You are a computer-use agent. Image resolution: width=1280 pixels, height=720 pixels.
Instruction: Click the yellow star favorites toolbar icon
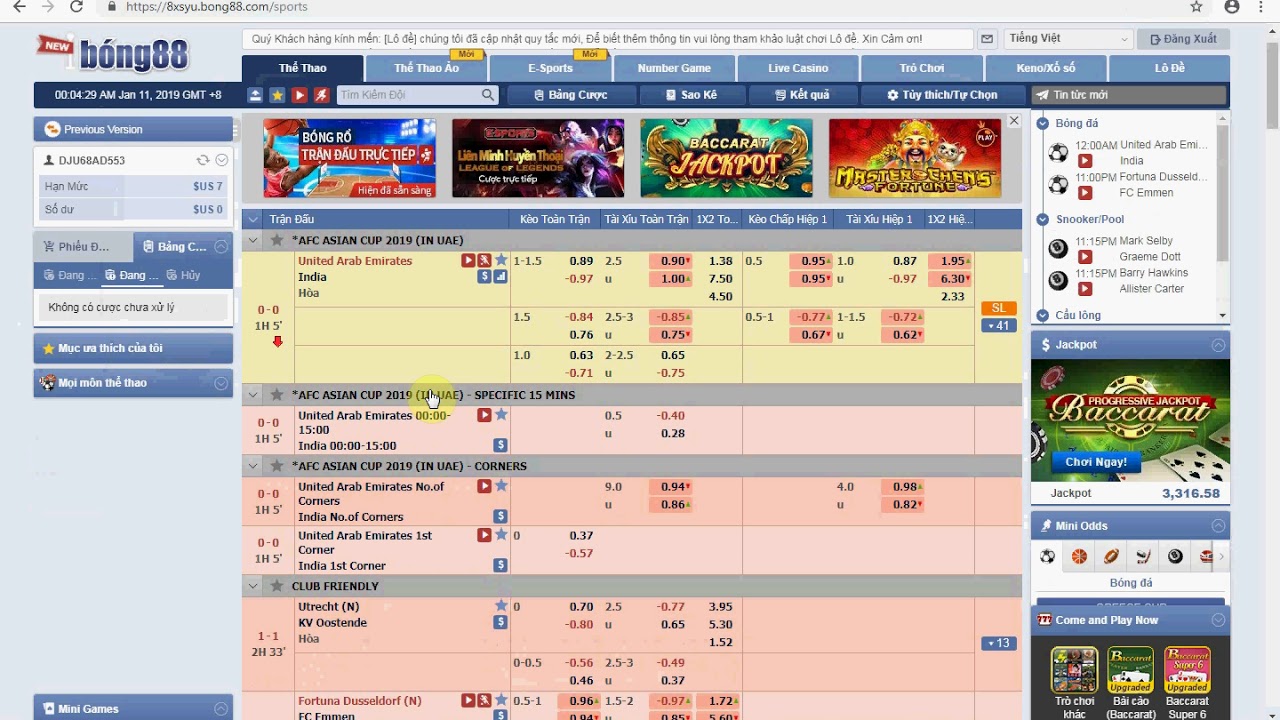click(x=277, y=95)
